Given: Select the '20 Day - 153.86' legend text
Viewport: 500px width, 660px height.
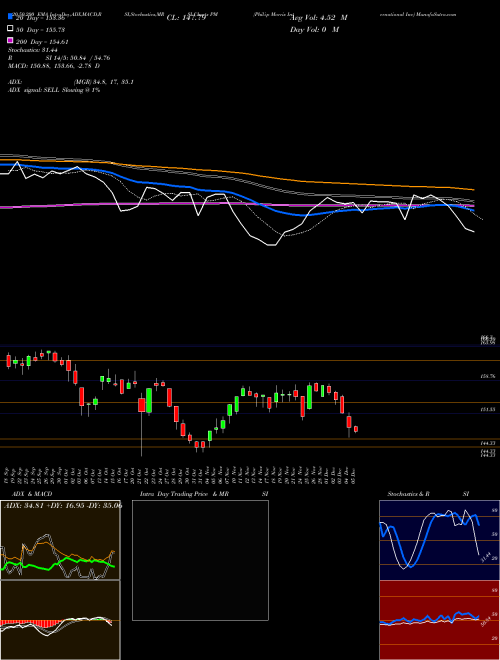Looking at the screenshot, I should [x=40, y=18].
